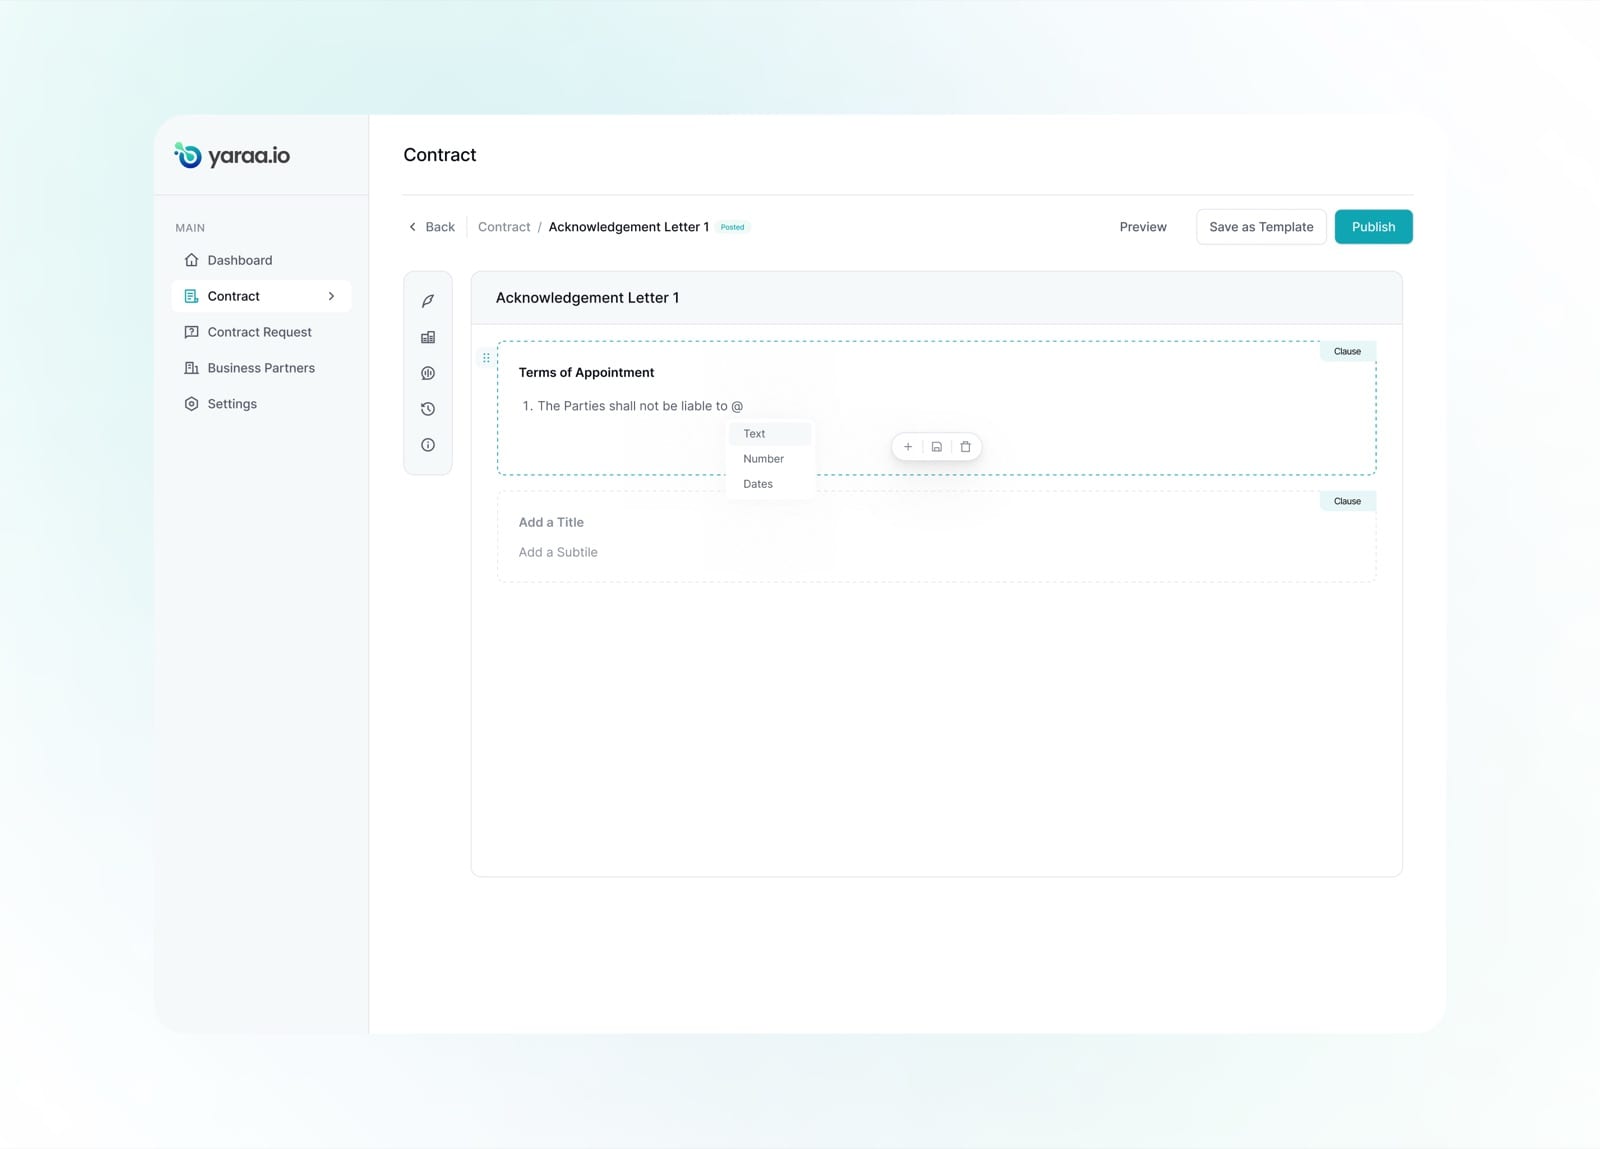1600x1149 pixels.
Task: Expand the Contract menu chevron
Action: 331,296
